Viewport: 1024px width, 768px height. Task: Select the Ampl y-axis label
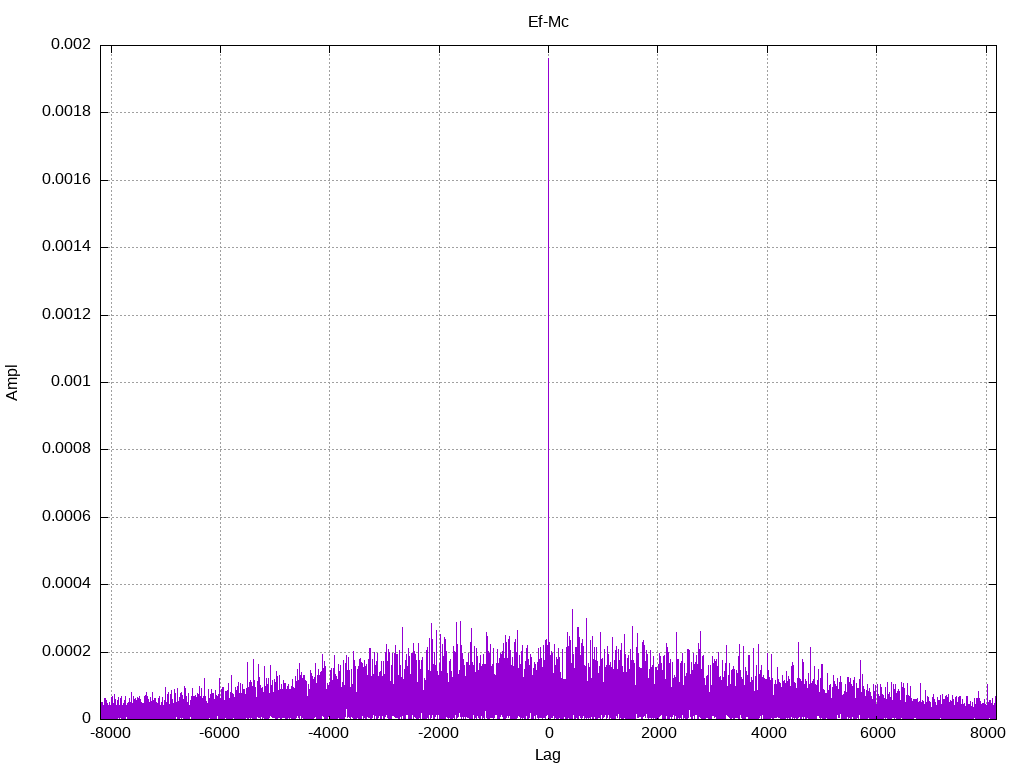point(12,382)
